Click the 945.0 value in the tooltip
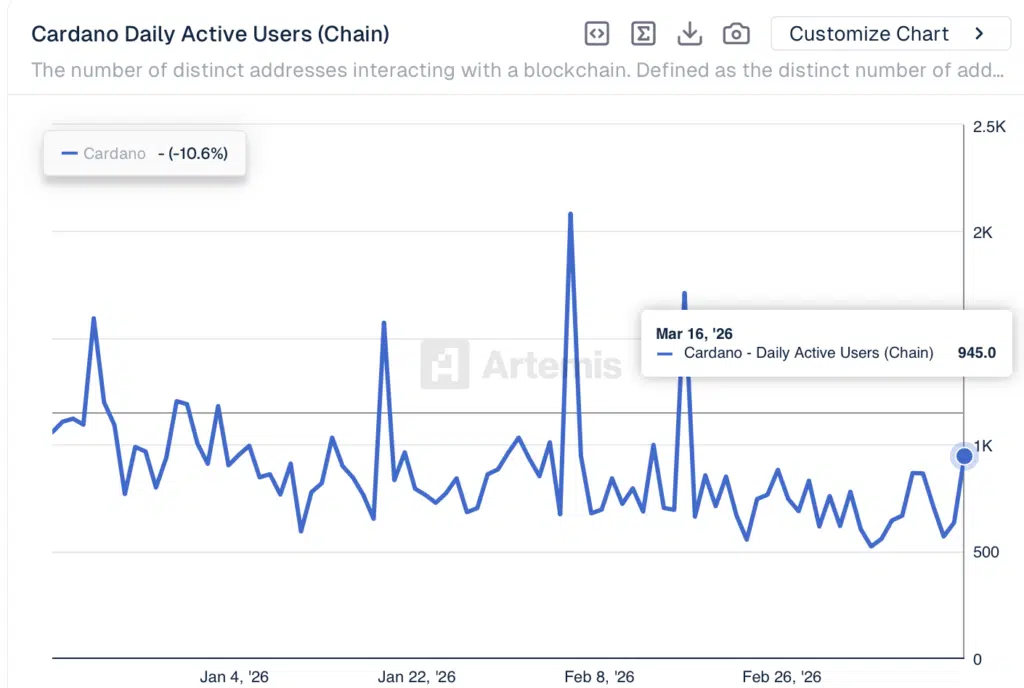This screenshot has width=1024, height=688. coord(976,353)
